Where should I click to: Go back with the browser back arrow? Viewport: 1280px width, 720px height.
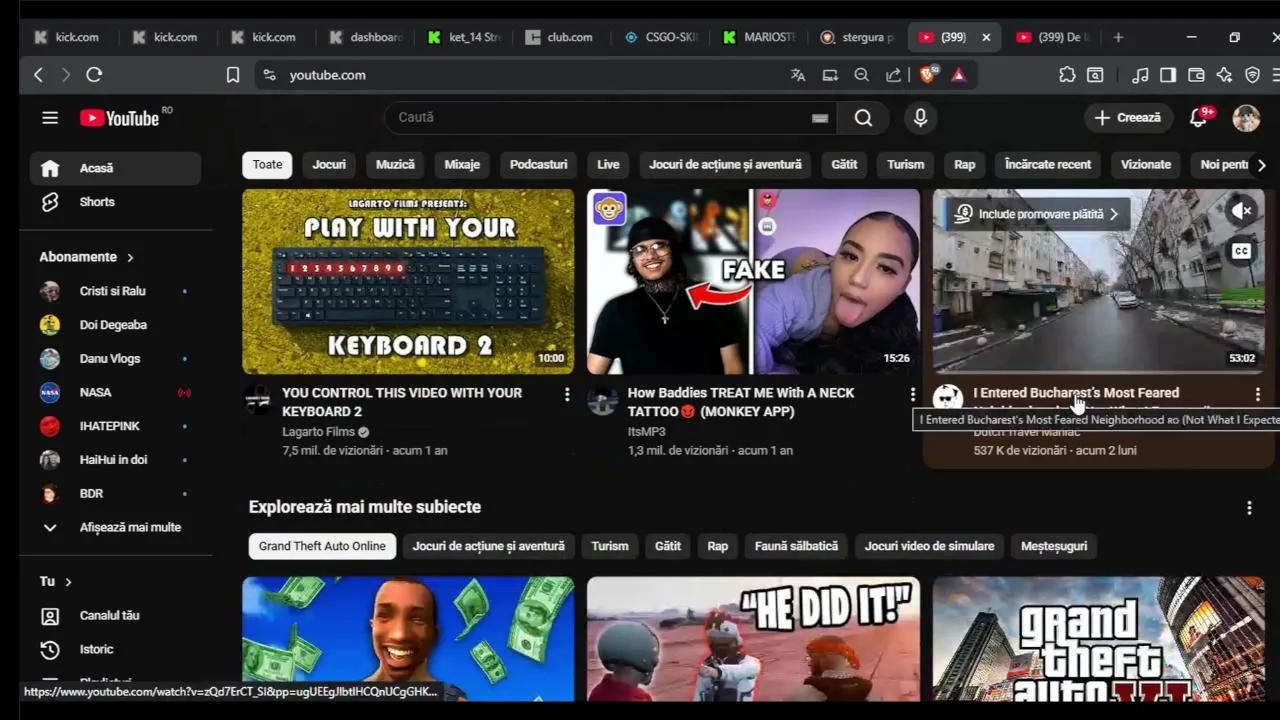pos(38,75)
